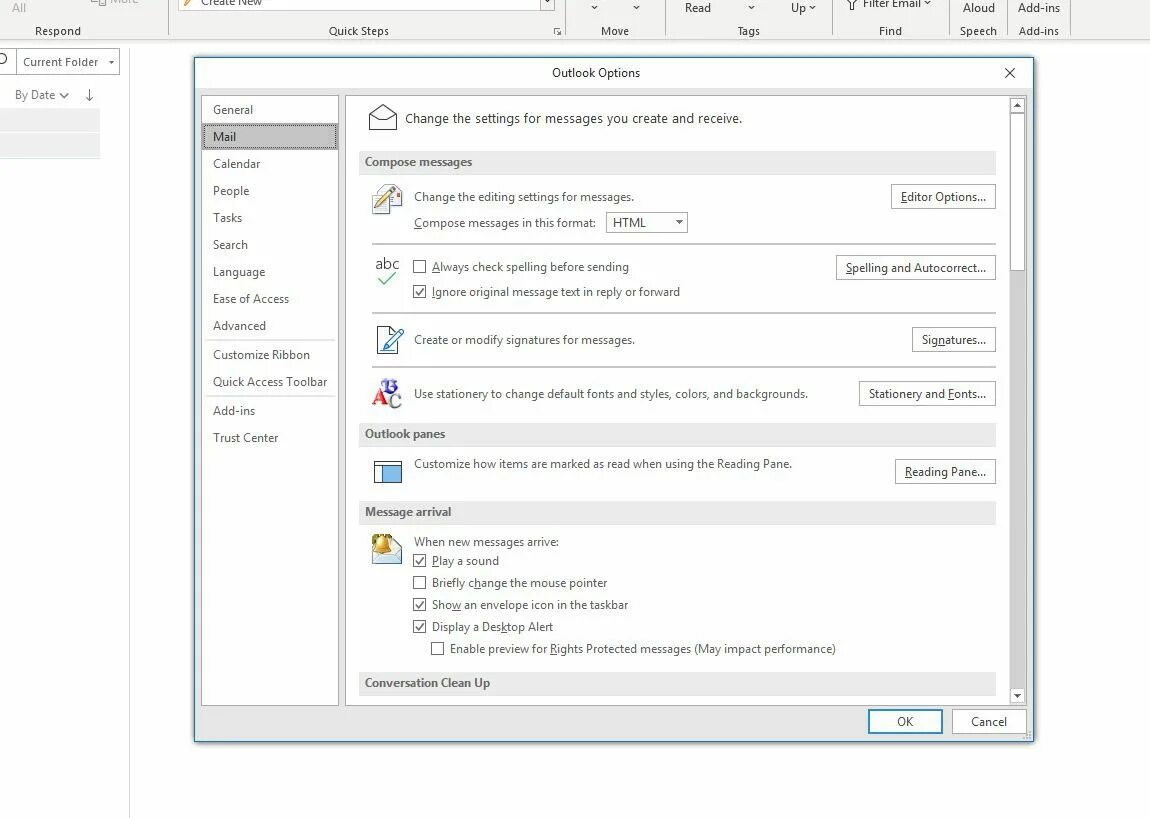Click the signature pen-and-paper icon
The width and height of the screenshot is (1150, 818).
click(389, 340)
